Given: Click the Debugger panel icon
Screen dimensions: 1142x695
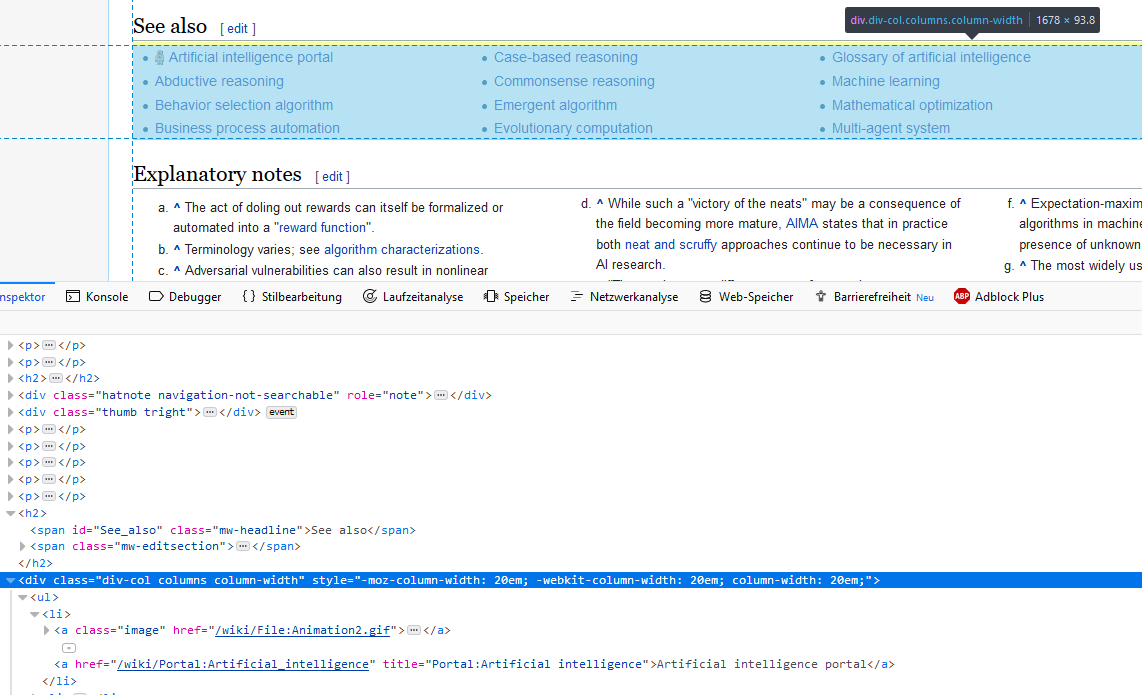Looking at the screenshot, I should pos(156,297).
